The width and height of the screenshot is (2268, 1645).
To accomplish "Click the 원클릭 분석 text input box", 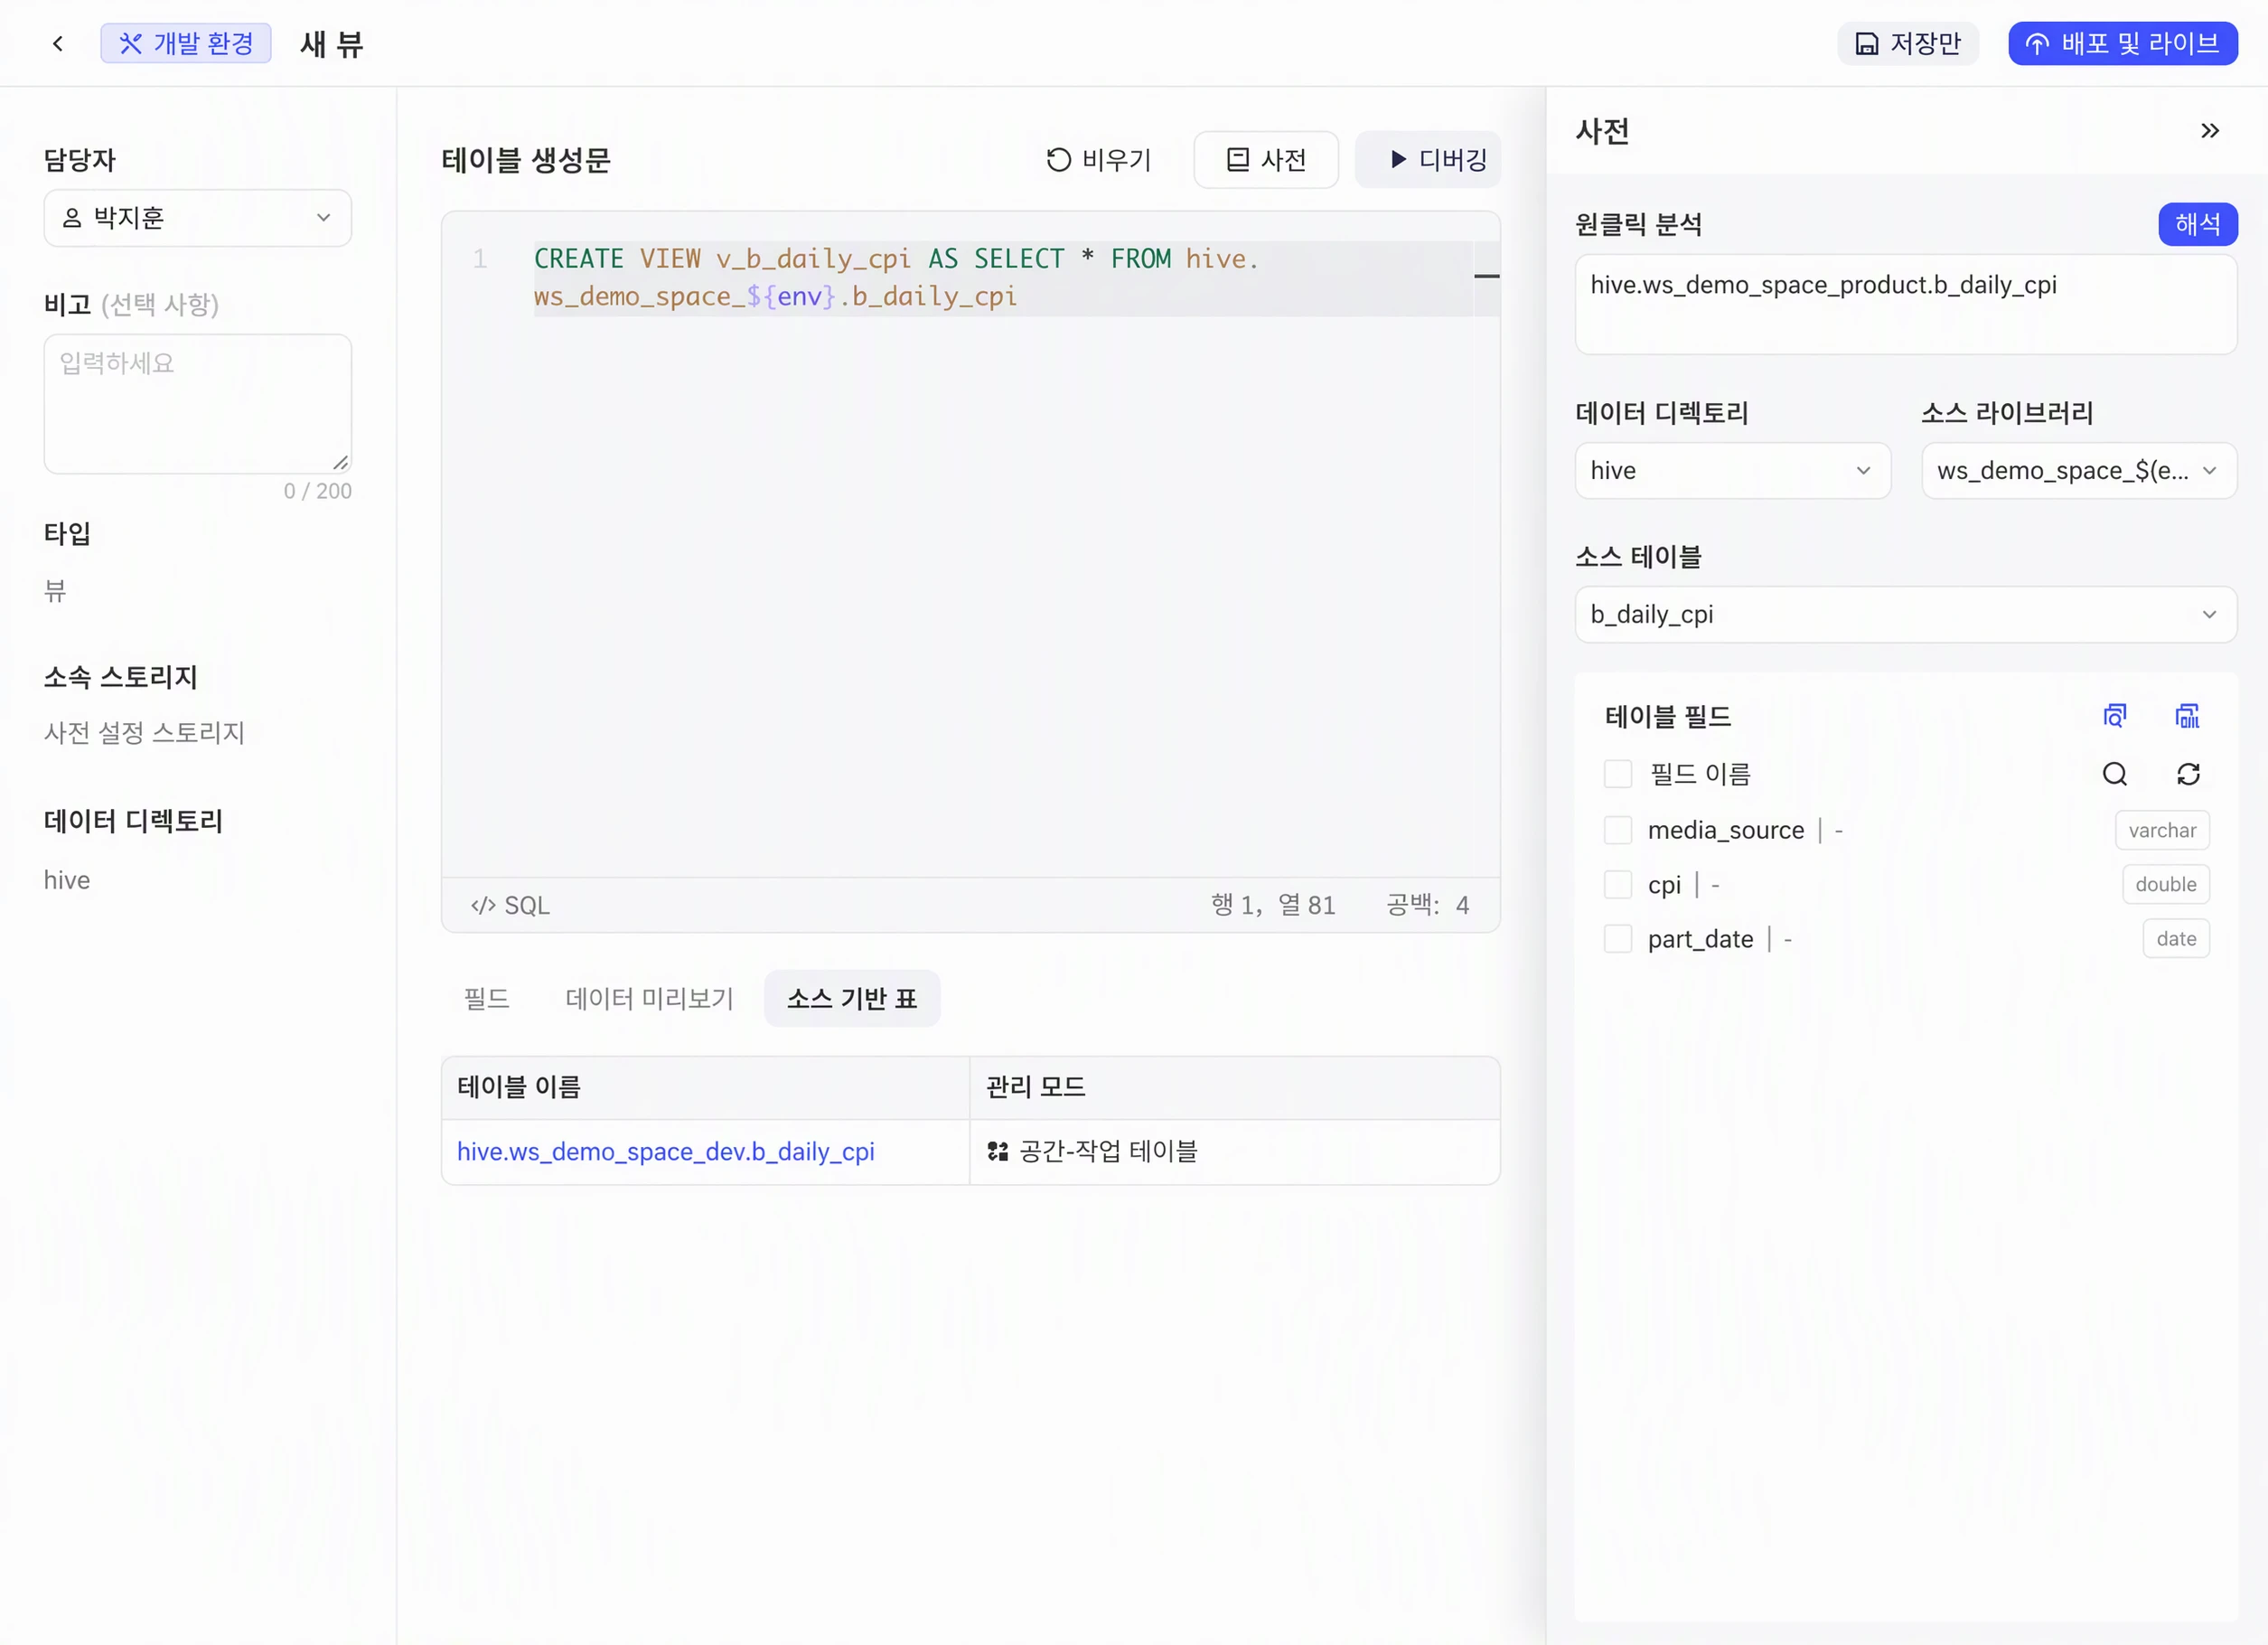I will click(1906, 304).
